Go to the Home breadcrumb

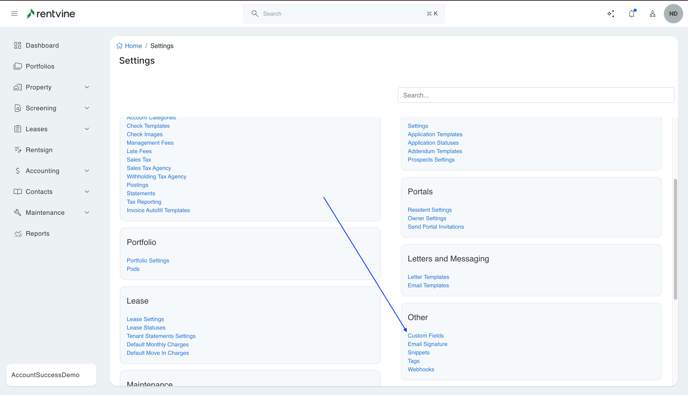[133, 46]
